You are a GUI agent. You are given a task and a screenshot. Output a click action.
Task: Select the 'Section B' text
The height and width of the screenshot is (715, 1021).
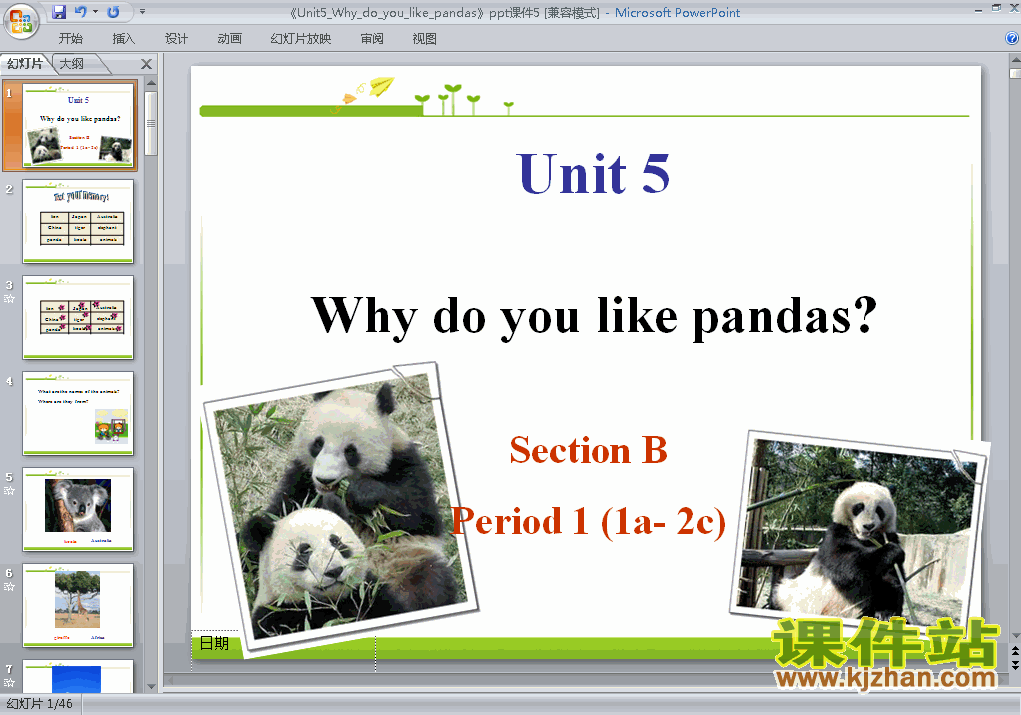[589, 450]
